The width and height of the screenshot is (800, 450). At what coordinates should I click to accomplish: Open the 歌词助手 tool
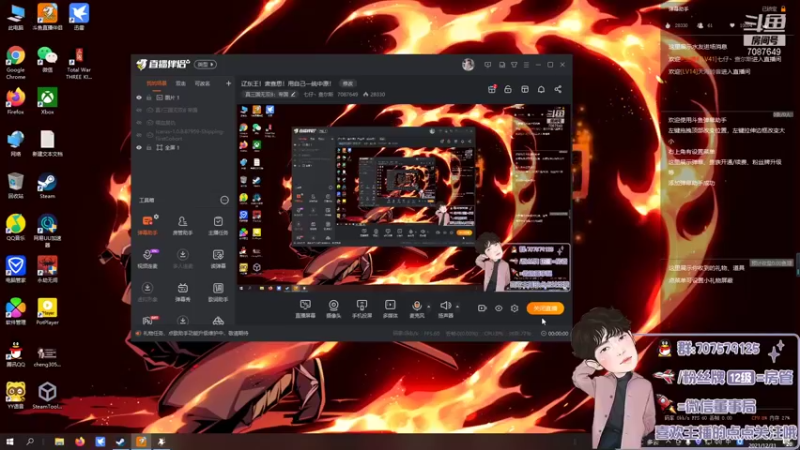pyautogui.click(x=218, y=292)
